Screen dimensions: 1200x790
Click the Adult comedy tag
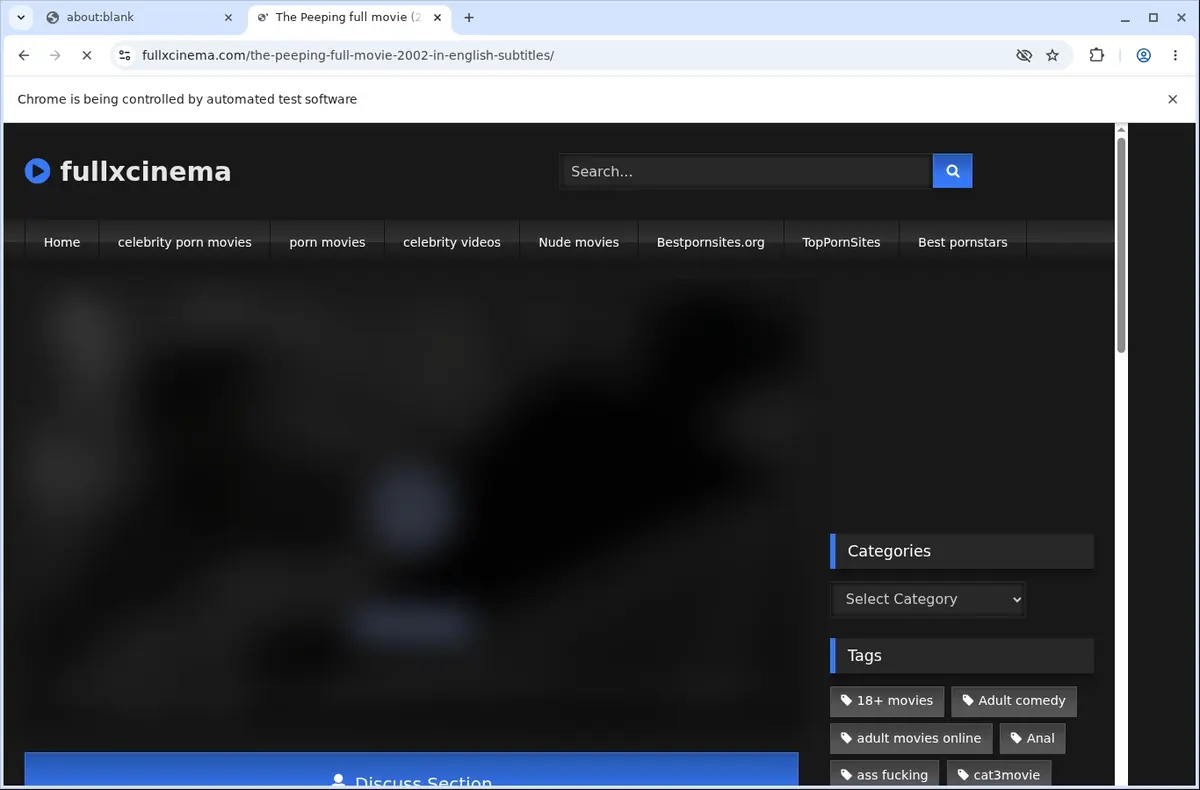pyautogui.click(x=1014, y=701)
